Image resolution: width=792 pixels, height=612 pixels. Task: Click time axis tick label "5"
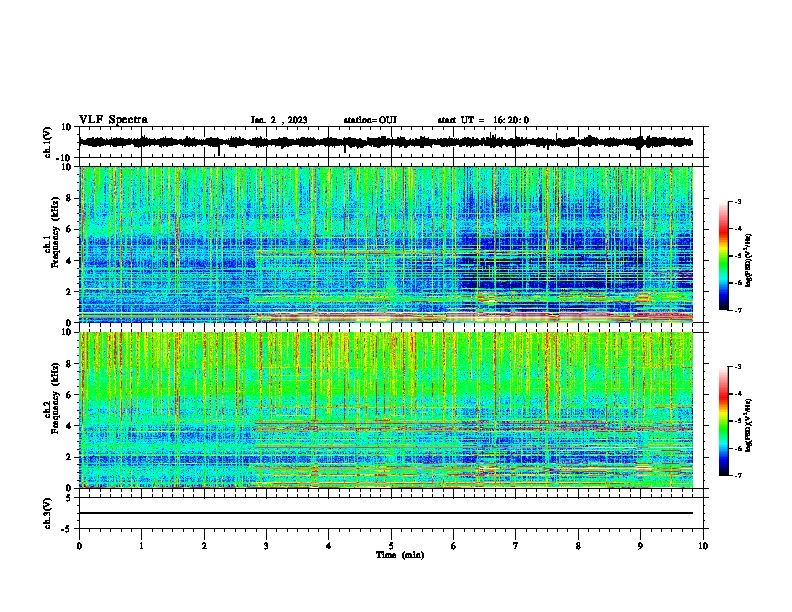(391, 546)
